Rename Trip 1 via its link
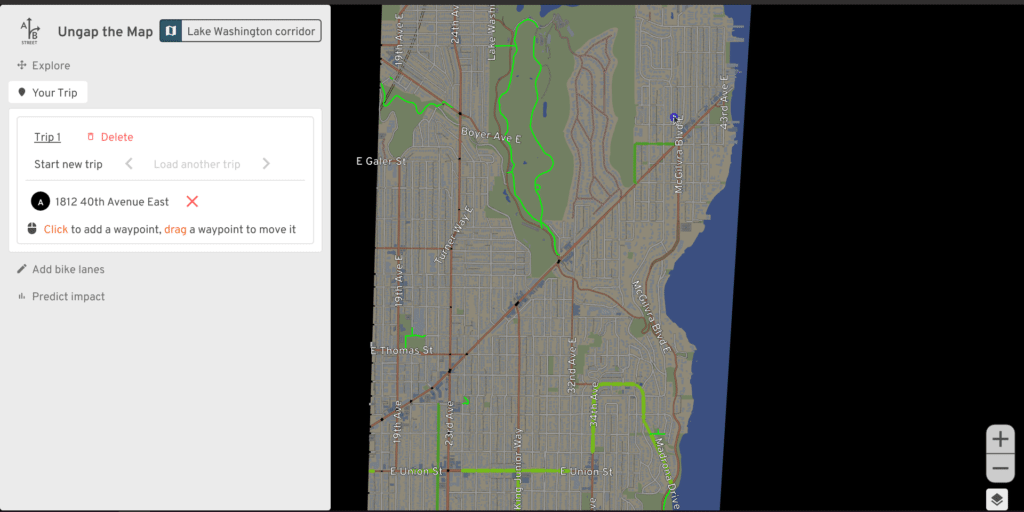The width and height of the screenshot is (1024, 512). (x=48, y=137)
